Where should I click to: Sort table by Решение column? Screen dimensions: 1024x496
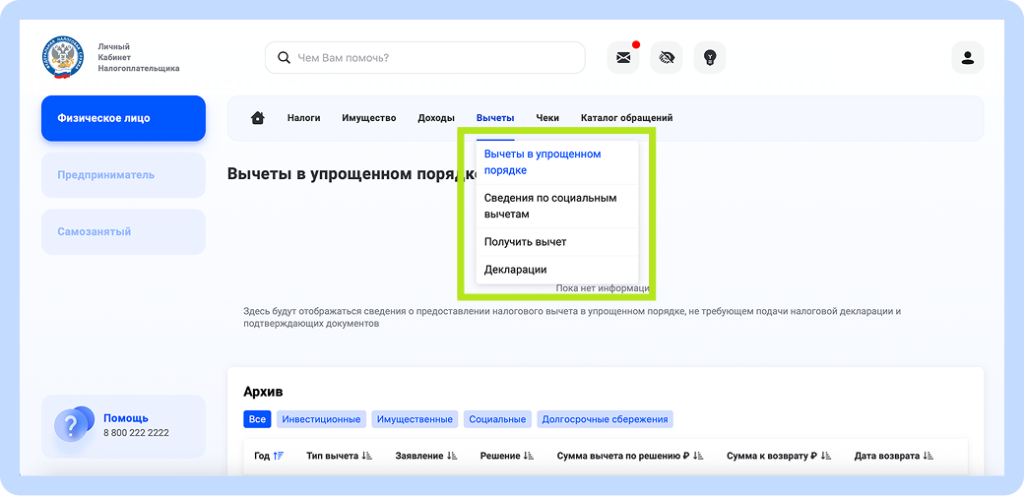[x=507, y=456]
